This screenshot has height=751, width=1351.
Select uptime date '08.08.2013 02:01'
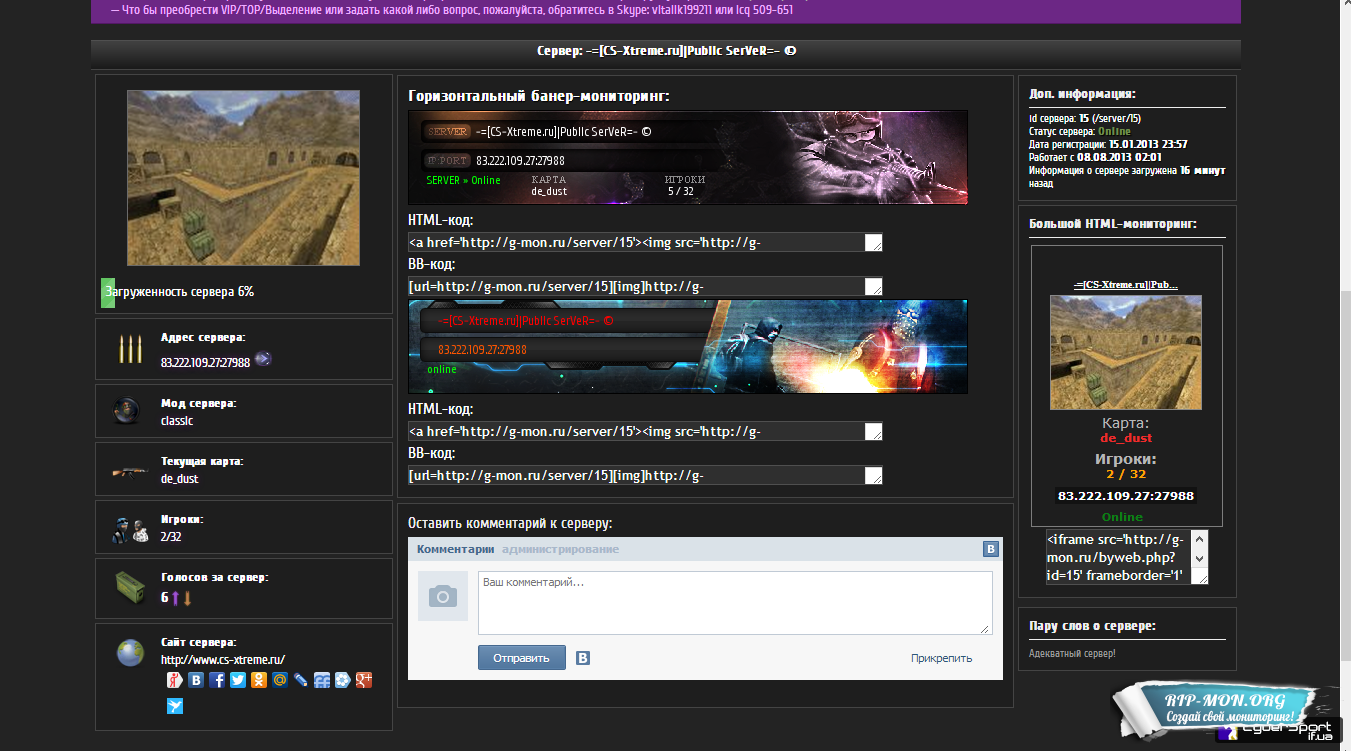[1119, 157]
